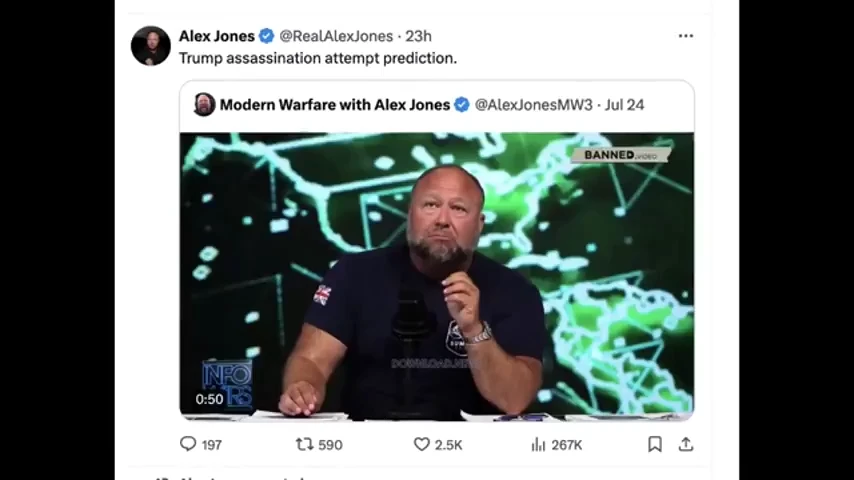Visit the @AlexJonesMW3 handle
This screenshot has width=854, height=480.
(534, 105)
